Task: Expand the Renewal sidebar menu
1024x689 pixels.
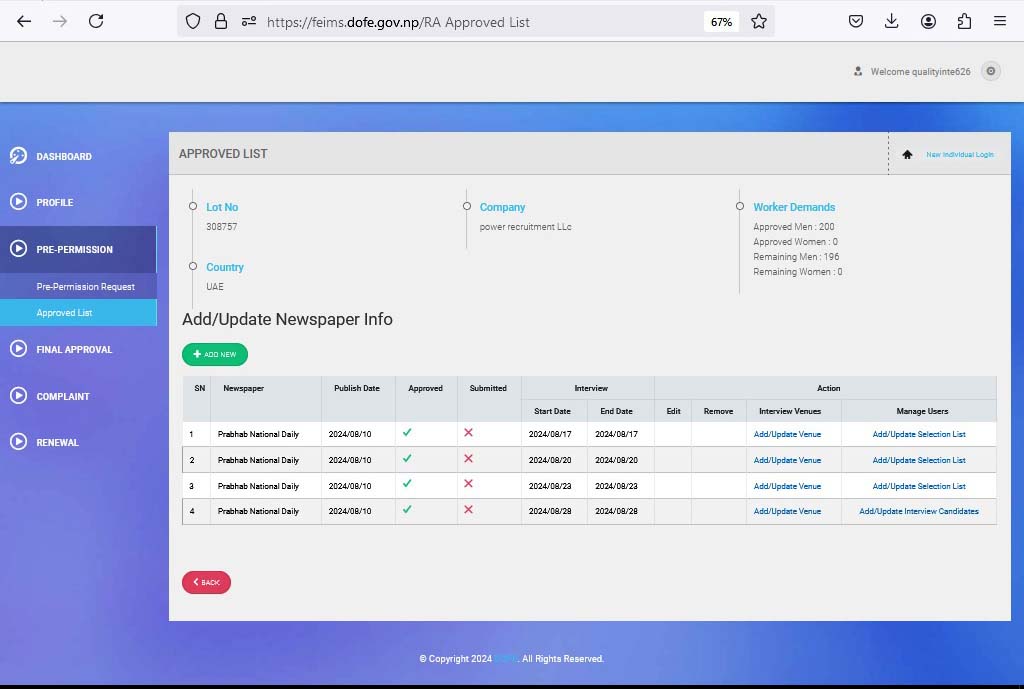Action: [57, 442]
